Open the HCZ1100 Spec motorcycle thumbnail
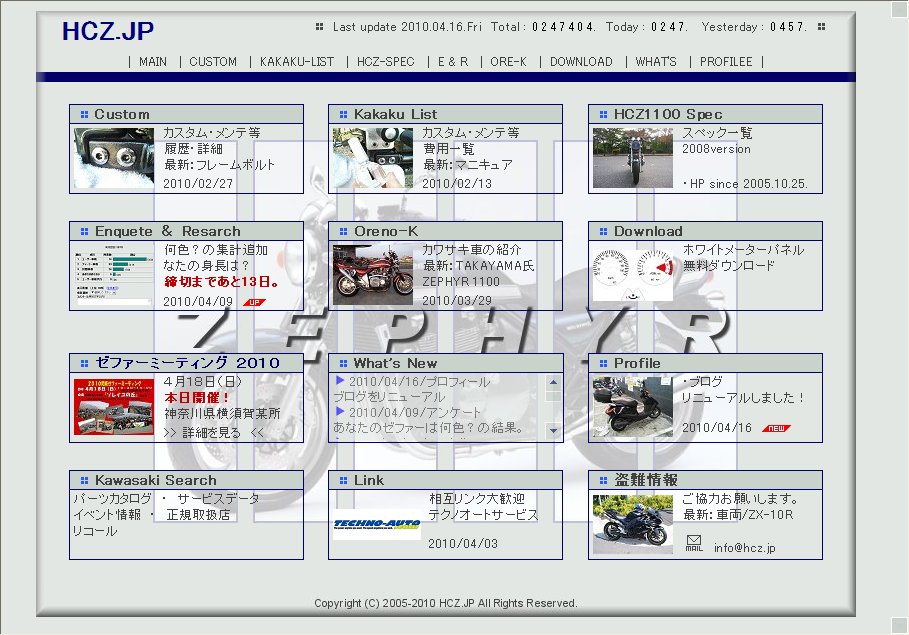This screenshot has width=909, height=635. tap(632, 158)
